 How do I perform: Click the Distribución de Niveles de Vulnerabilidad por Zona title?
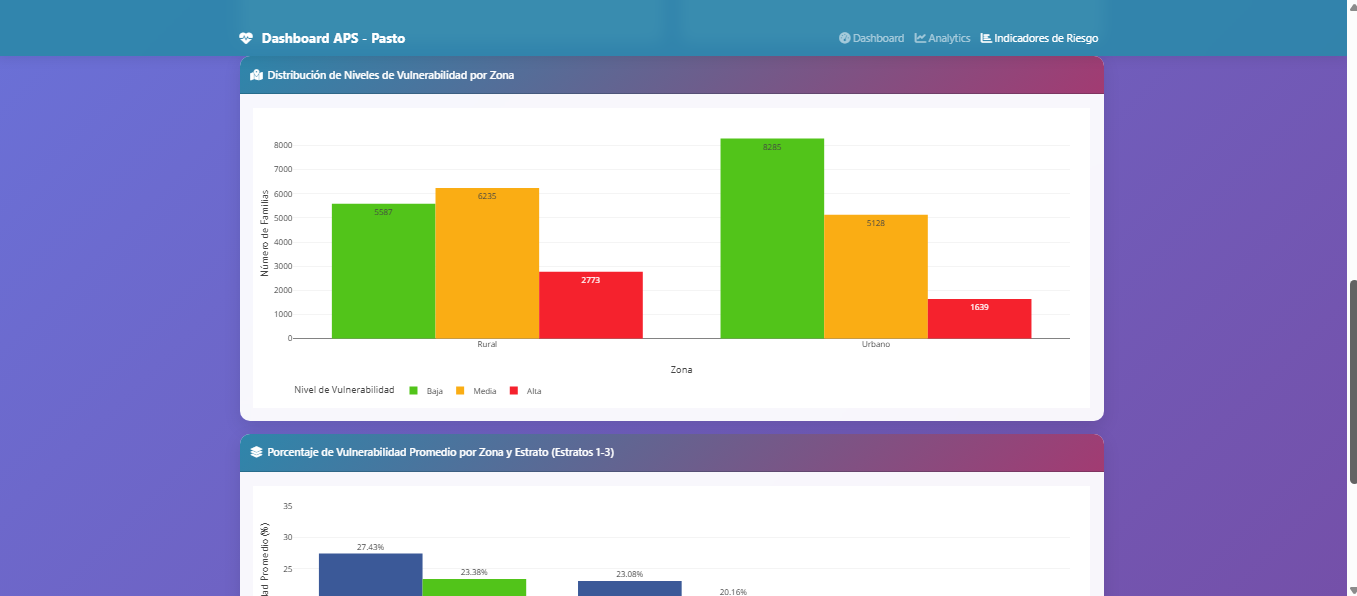coord(391,75)
